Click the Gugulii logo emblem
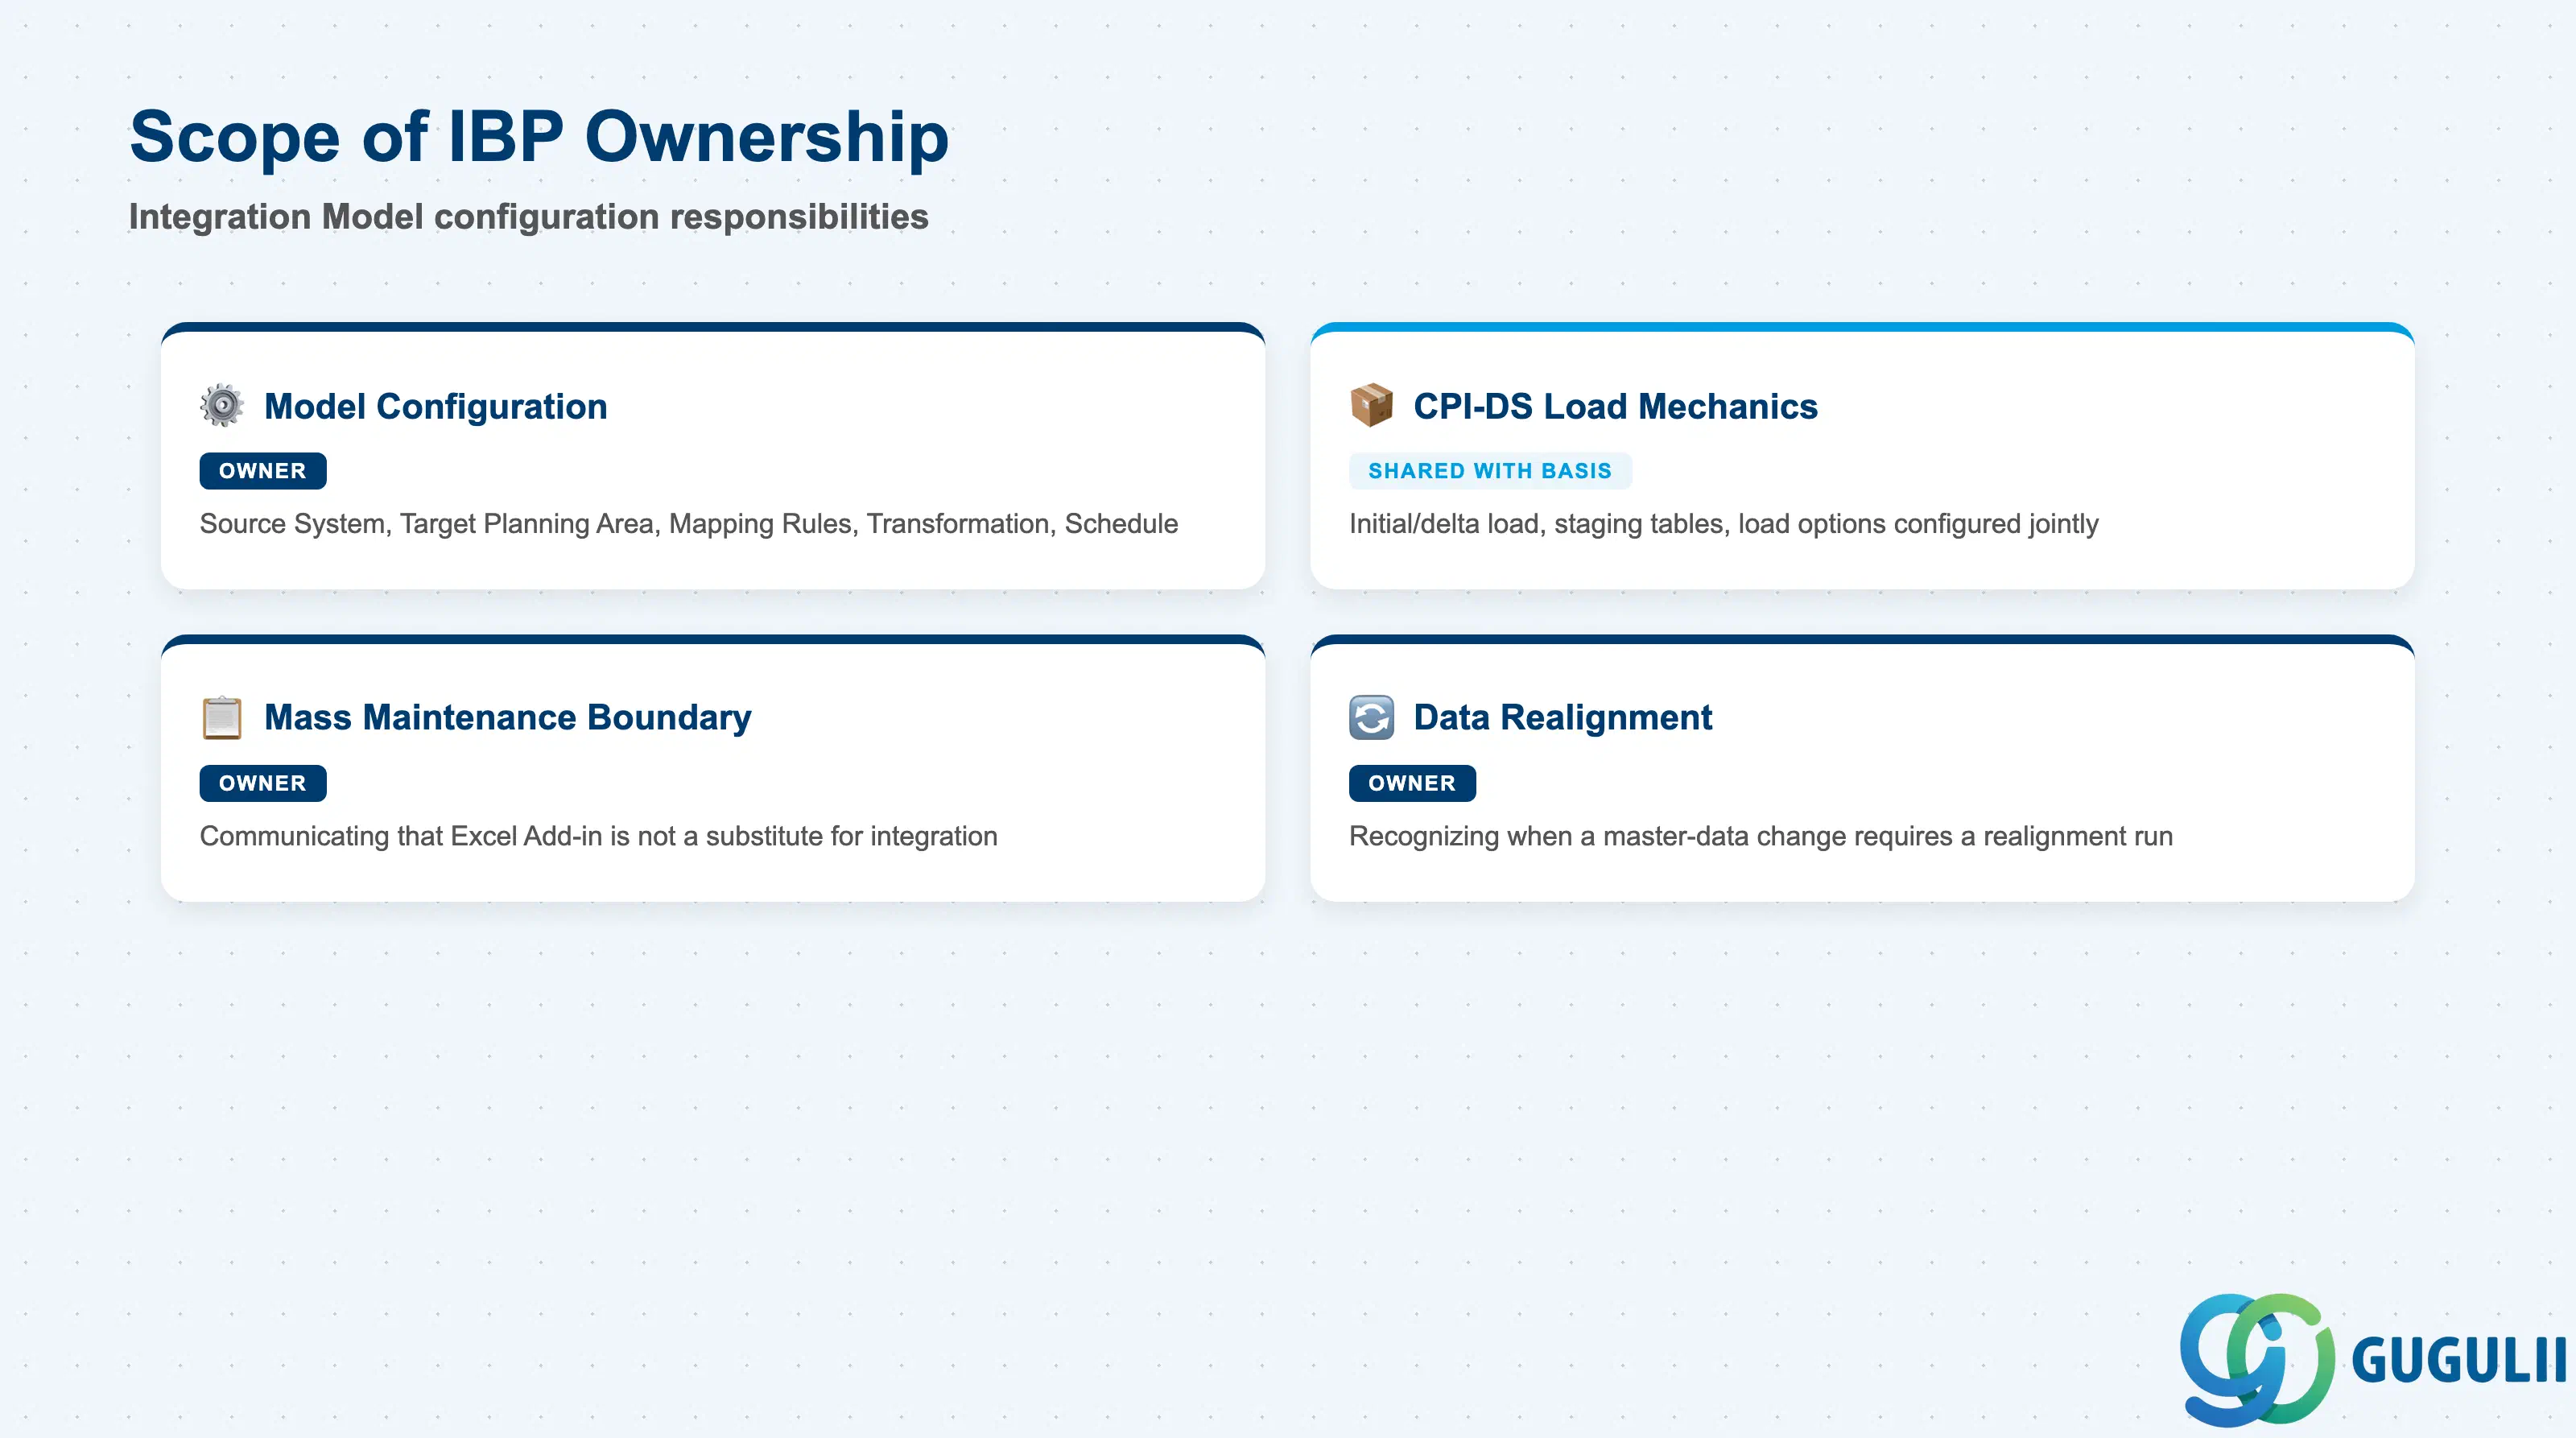 coord(2257,1360)
